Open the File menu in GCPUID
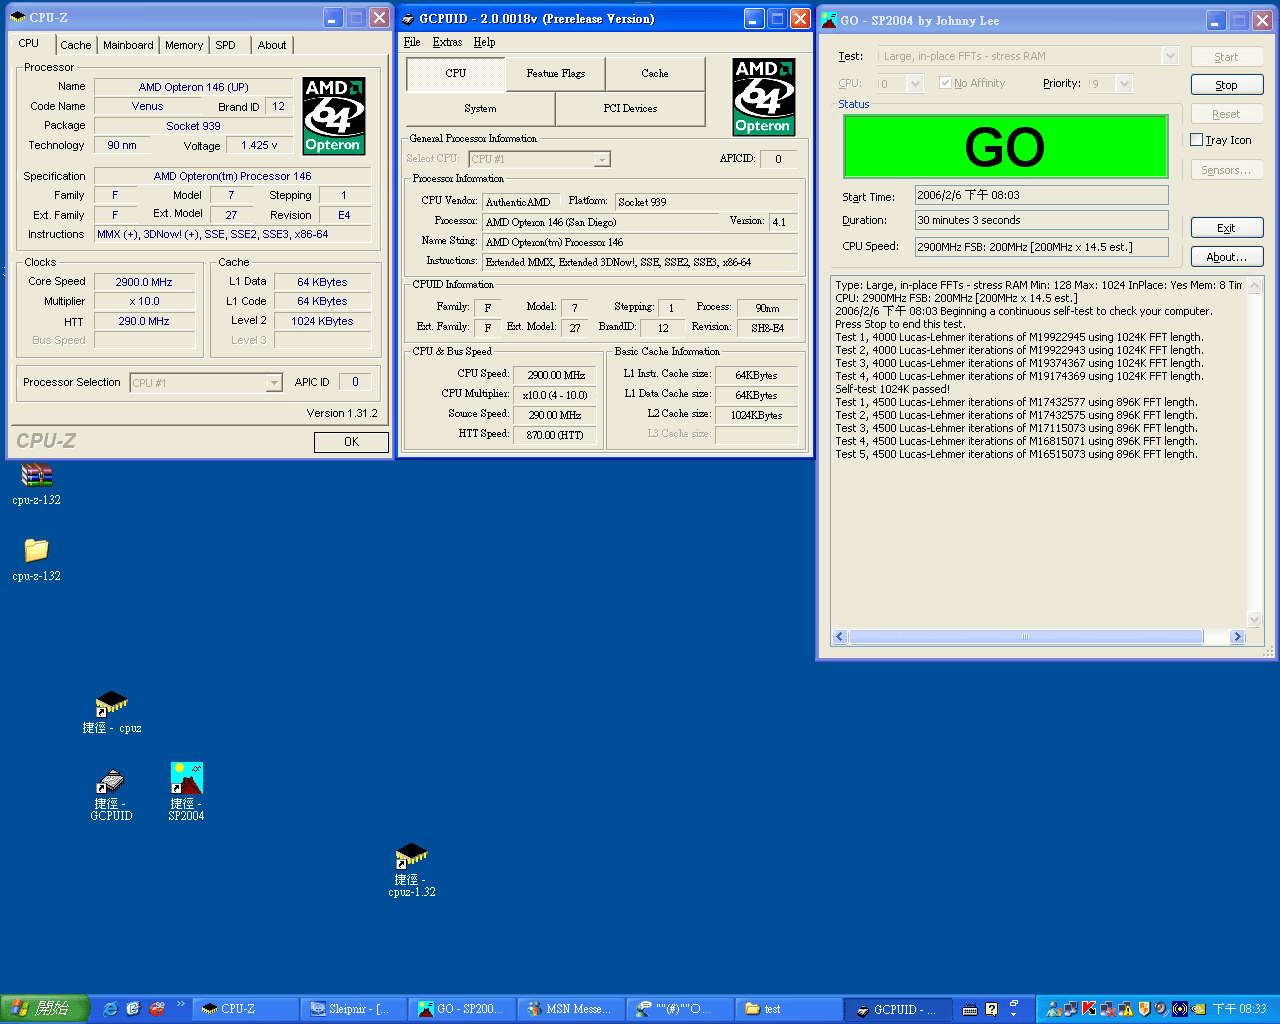Screen dimensions: 1280x1024 coord(412,42)
